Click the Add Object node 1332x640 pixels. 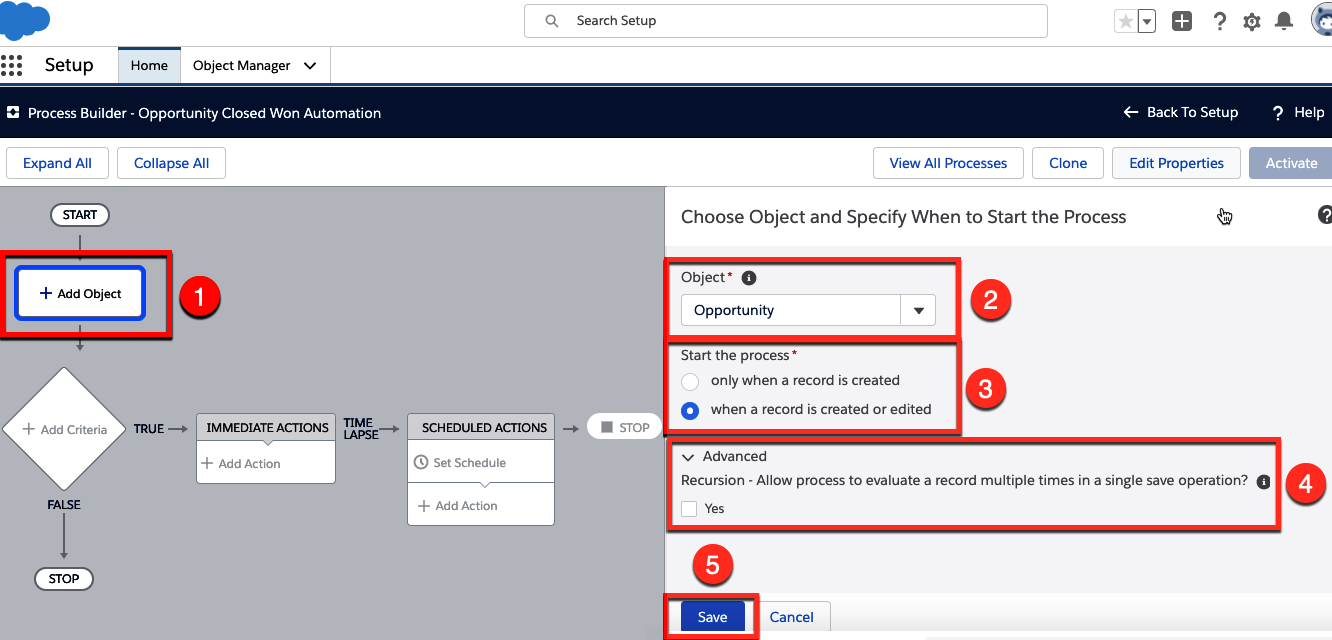(x=80, y=293)
